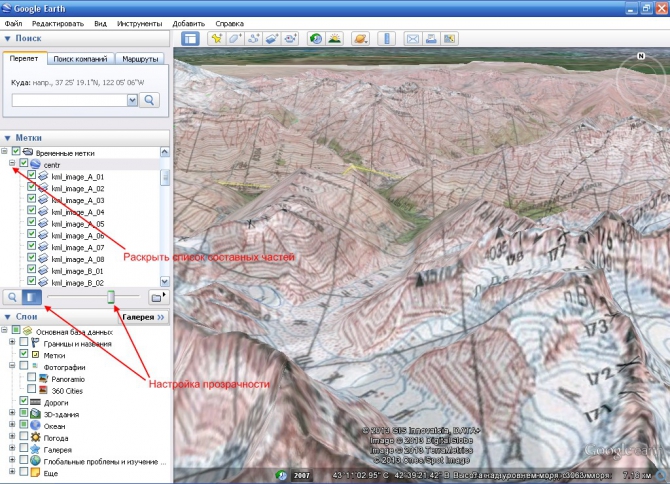
Task: Click the Дороги road icon
Action: (x=35, y=402)
